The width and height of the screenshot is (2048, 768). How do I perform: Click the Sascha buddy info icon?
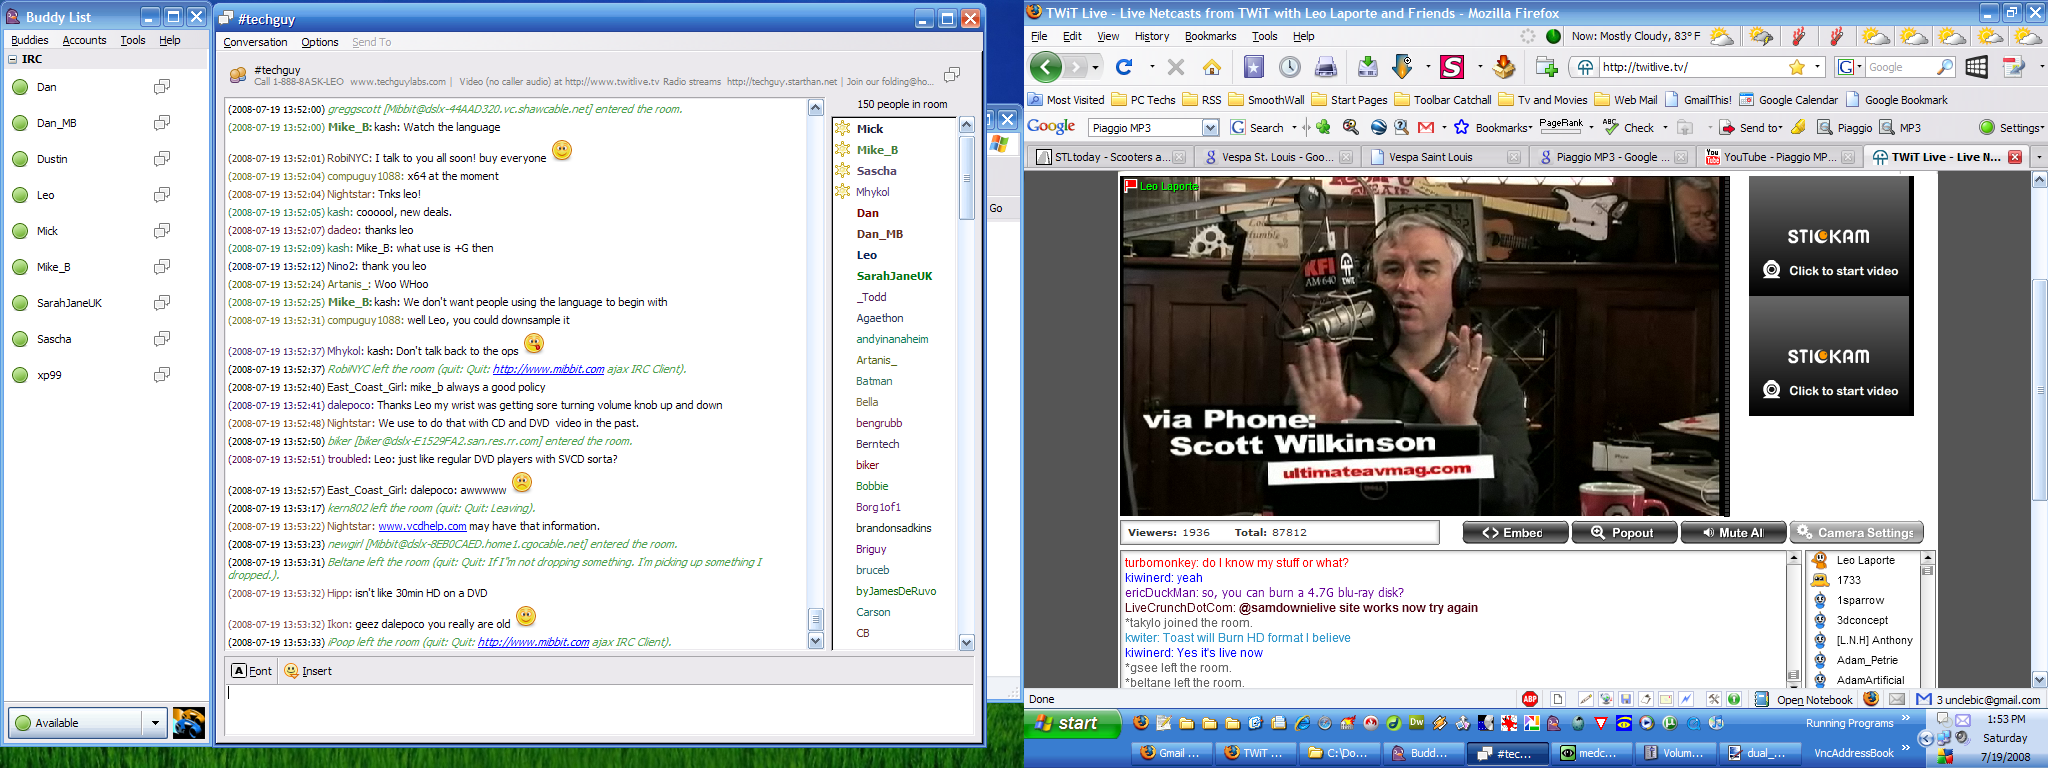tap(162, 339)
